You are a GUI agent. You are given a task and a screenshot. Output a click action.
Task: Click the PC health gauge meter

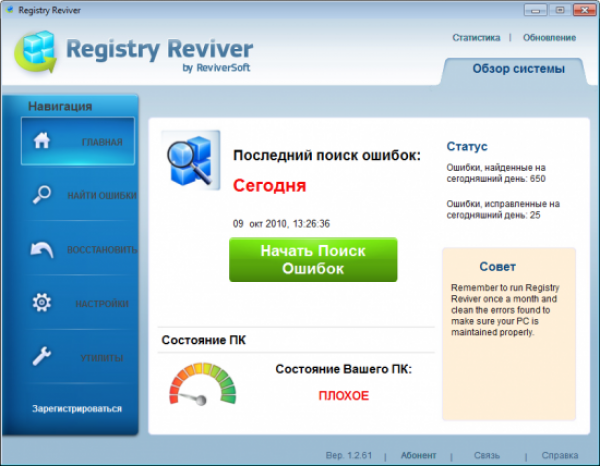click(203, 384)
